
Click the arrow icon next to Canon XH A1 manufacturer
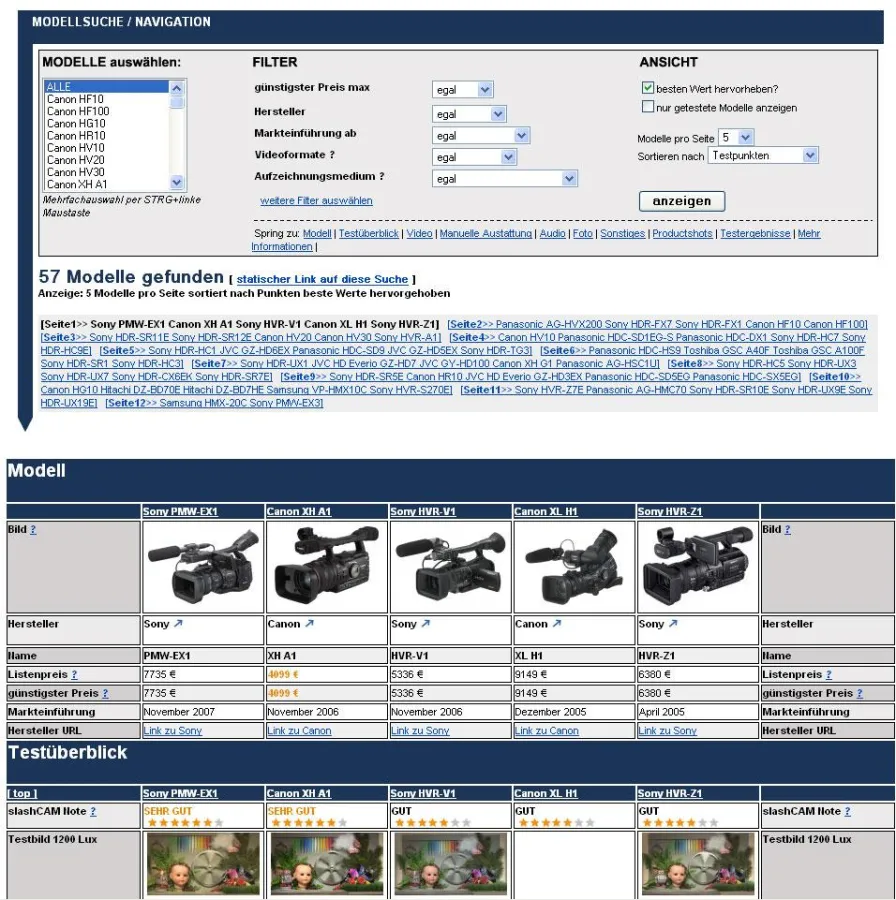click(x=309, y=624)
